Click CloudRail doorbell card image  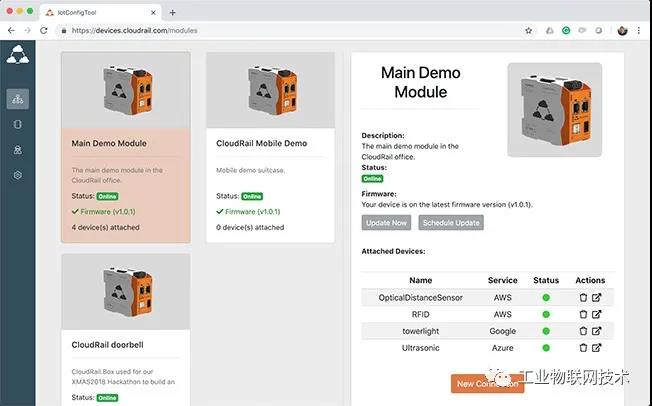coord(126,292)
